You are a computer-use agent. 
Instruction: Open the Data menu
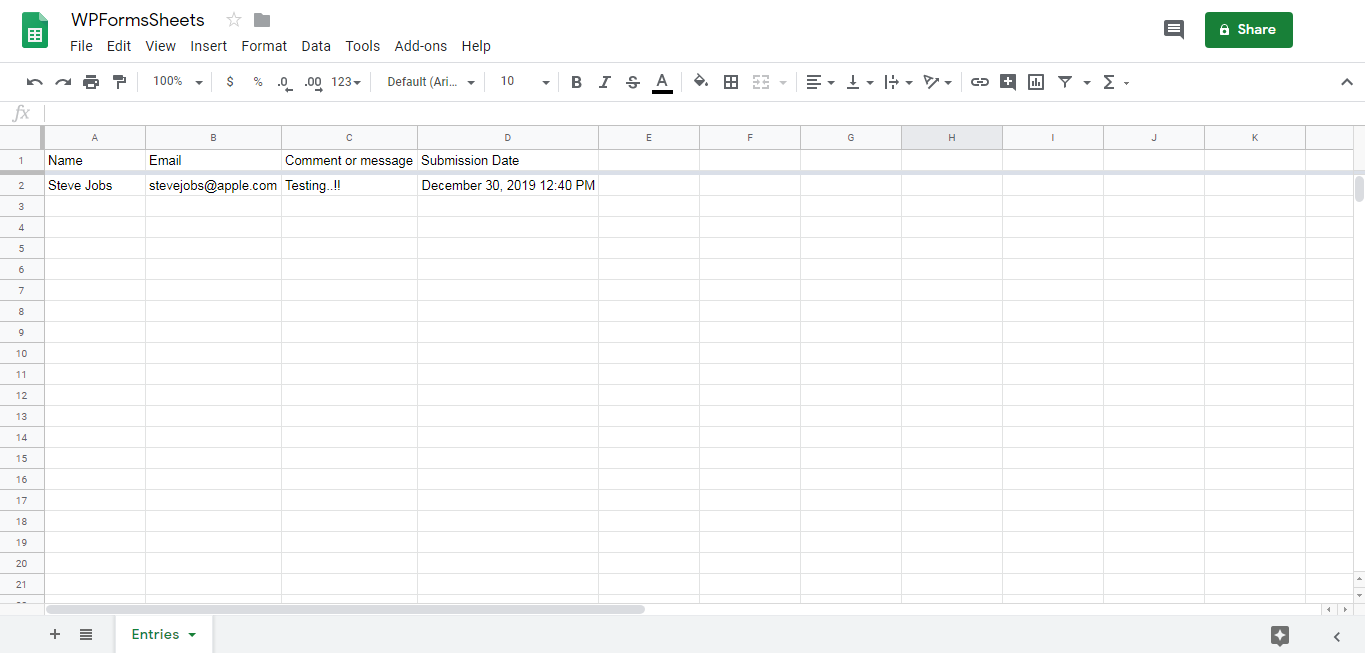(x=316, y=46)
